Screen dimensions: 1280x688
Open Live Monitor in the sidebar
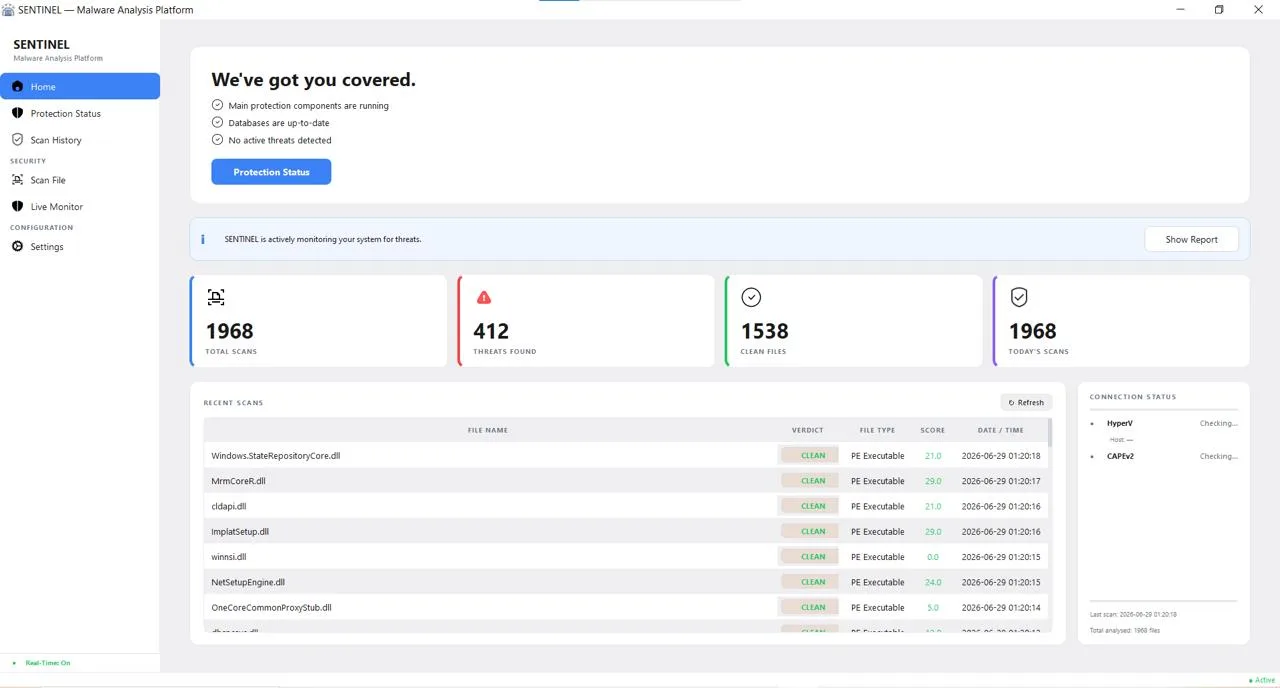tap(80, 206)
